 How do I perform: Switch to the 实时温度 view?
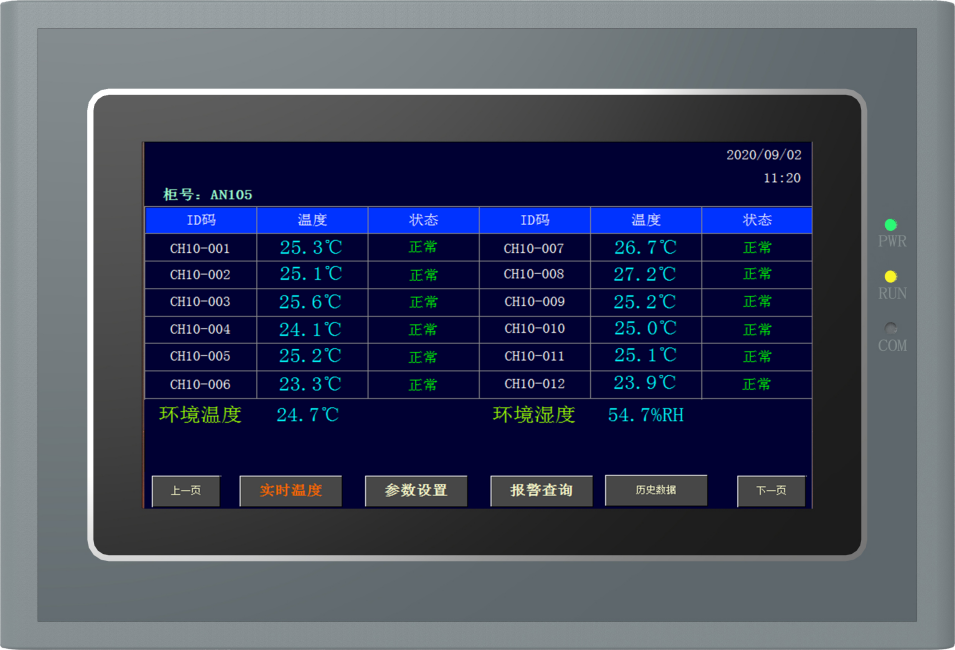pyautogui.click(x=290, y=491)
